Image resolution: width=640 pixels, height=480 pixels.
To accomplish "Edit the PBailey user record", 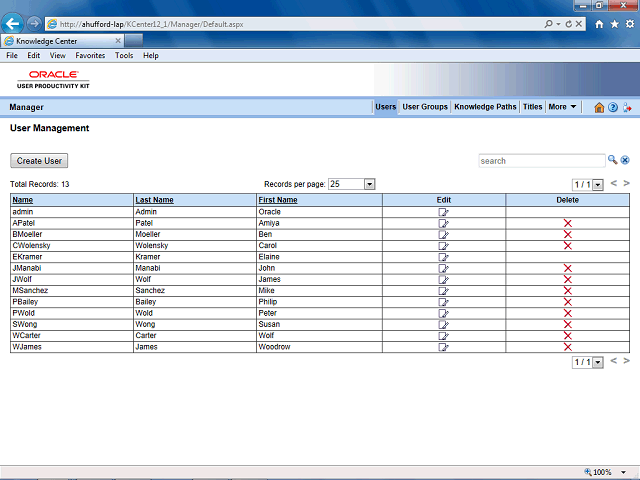I will point(443,302).
